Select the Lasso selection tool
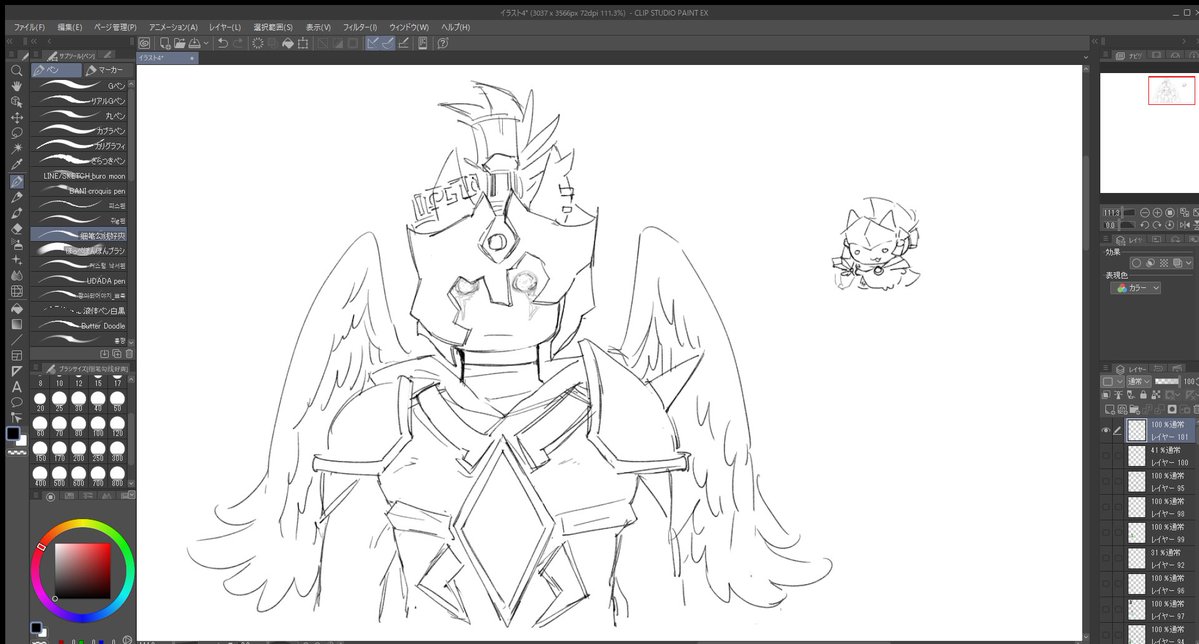1199x644 pixels. coord(16,132)
